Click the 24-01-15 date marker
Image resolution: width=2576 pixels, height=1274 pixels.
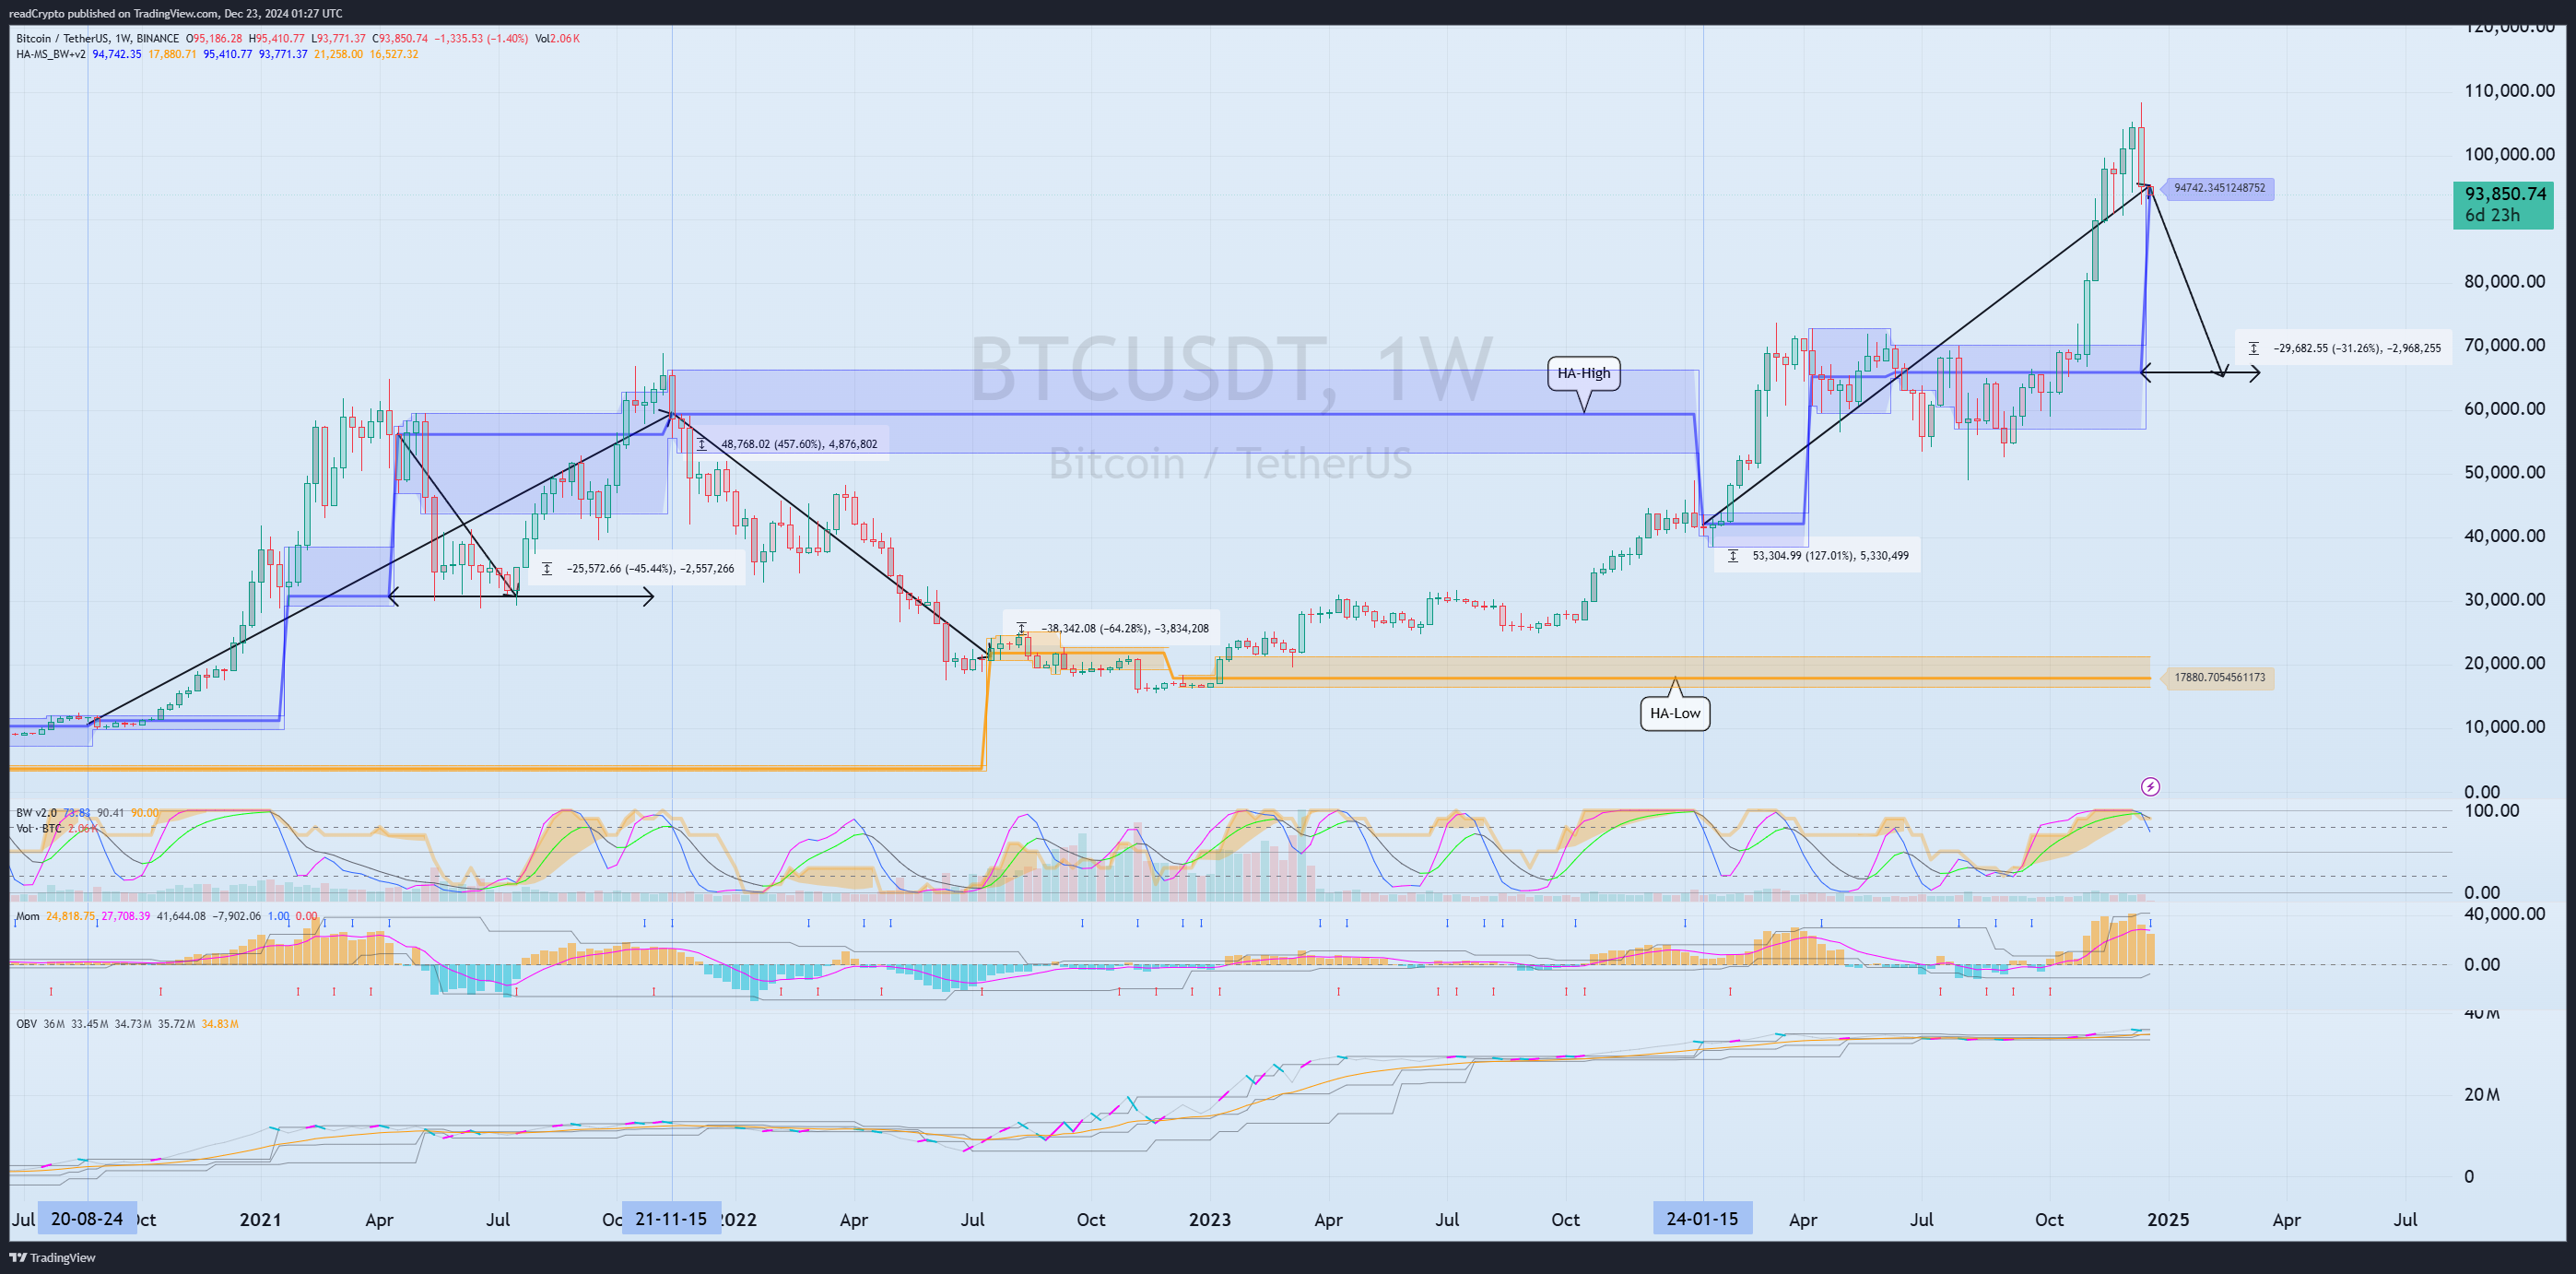[x=1702, y=1219]
